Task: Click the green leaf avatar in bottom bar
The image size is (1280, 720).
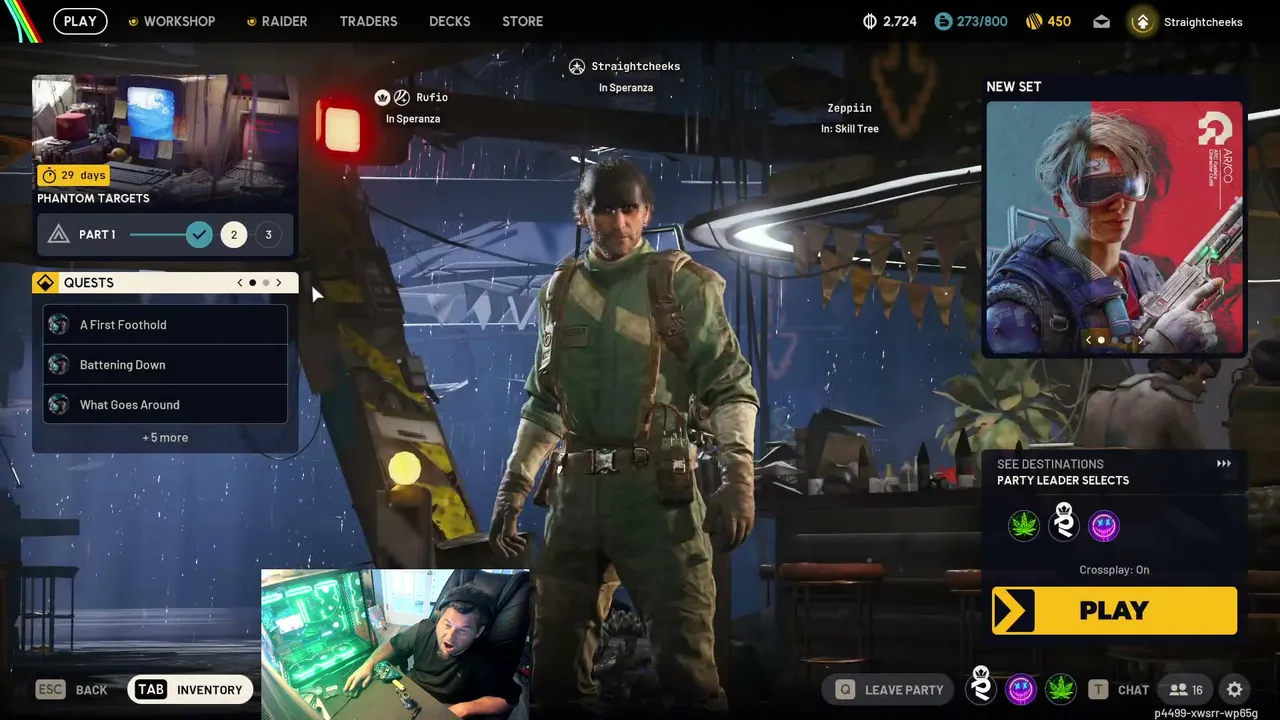Action: tap(1060, 689)
